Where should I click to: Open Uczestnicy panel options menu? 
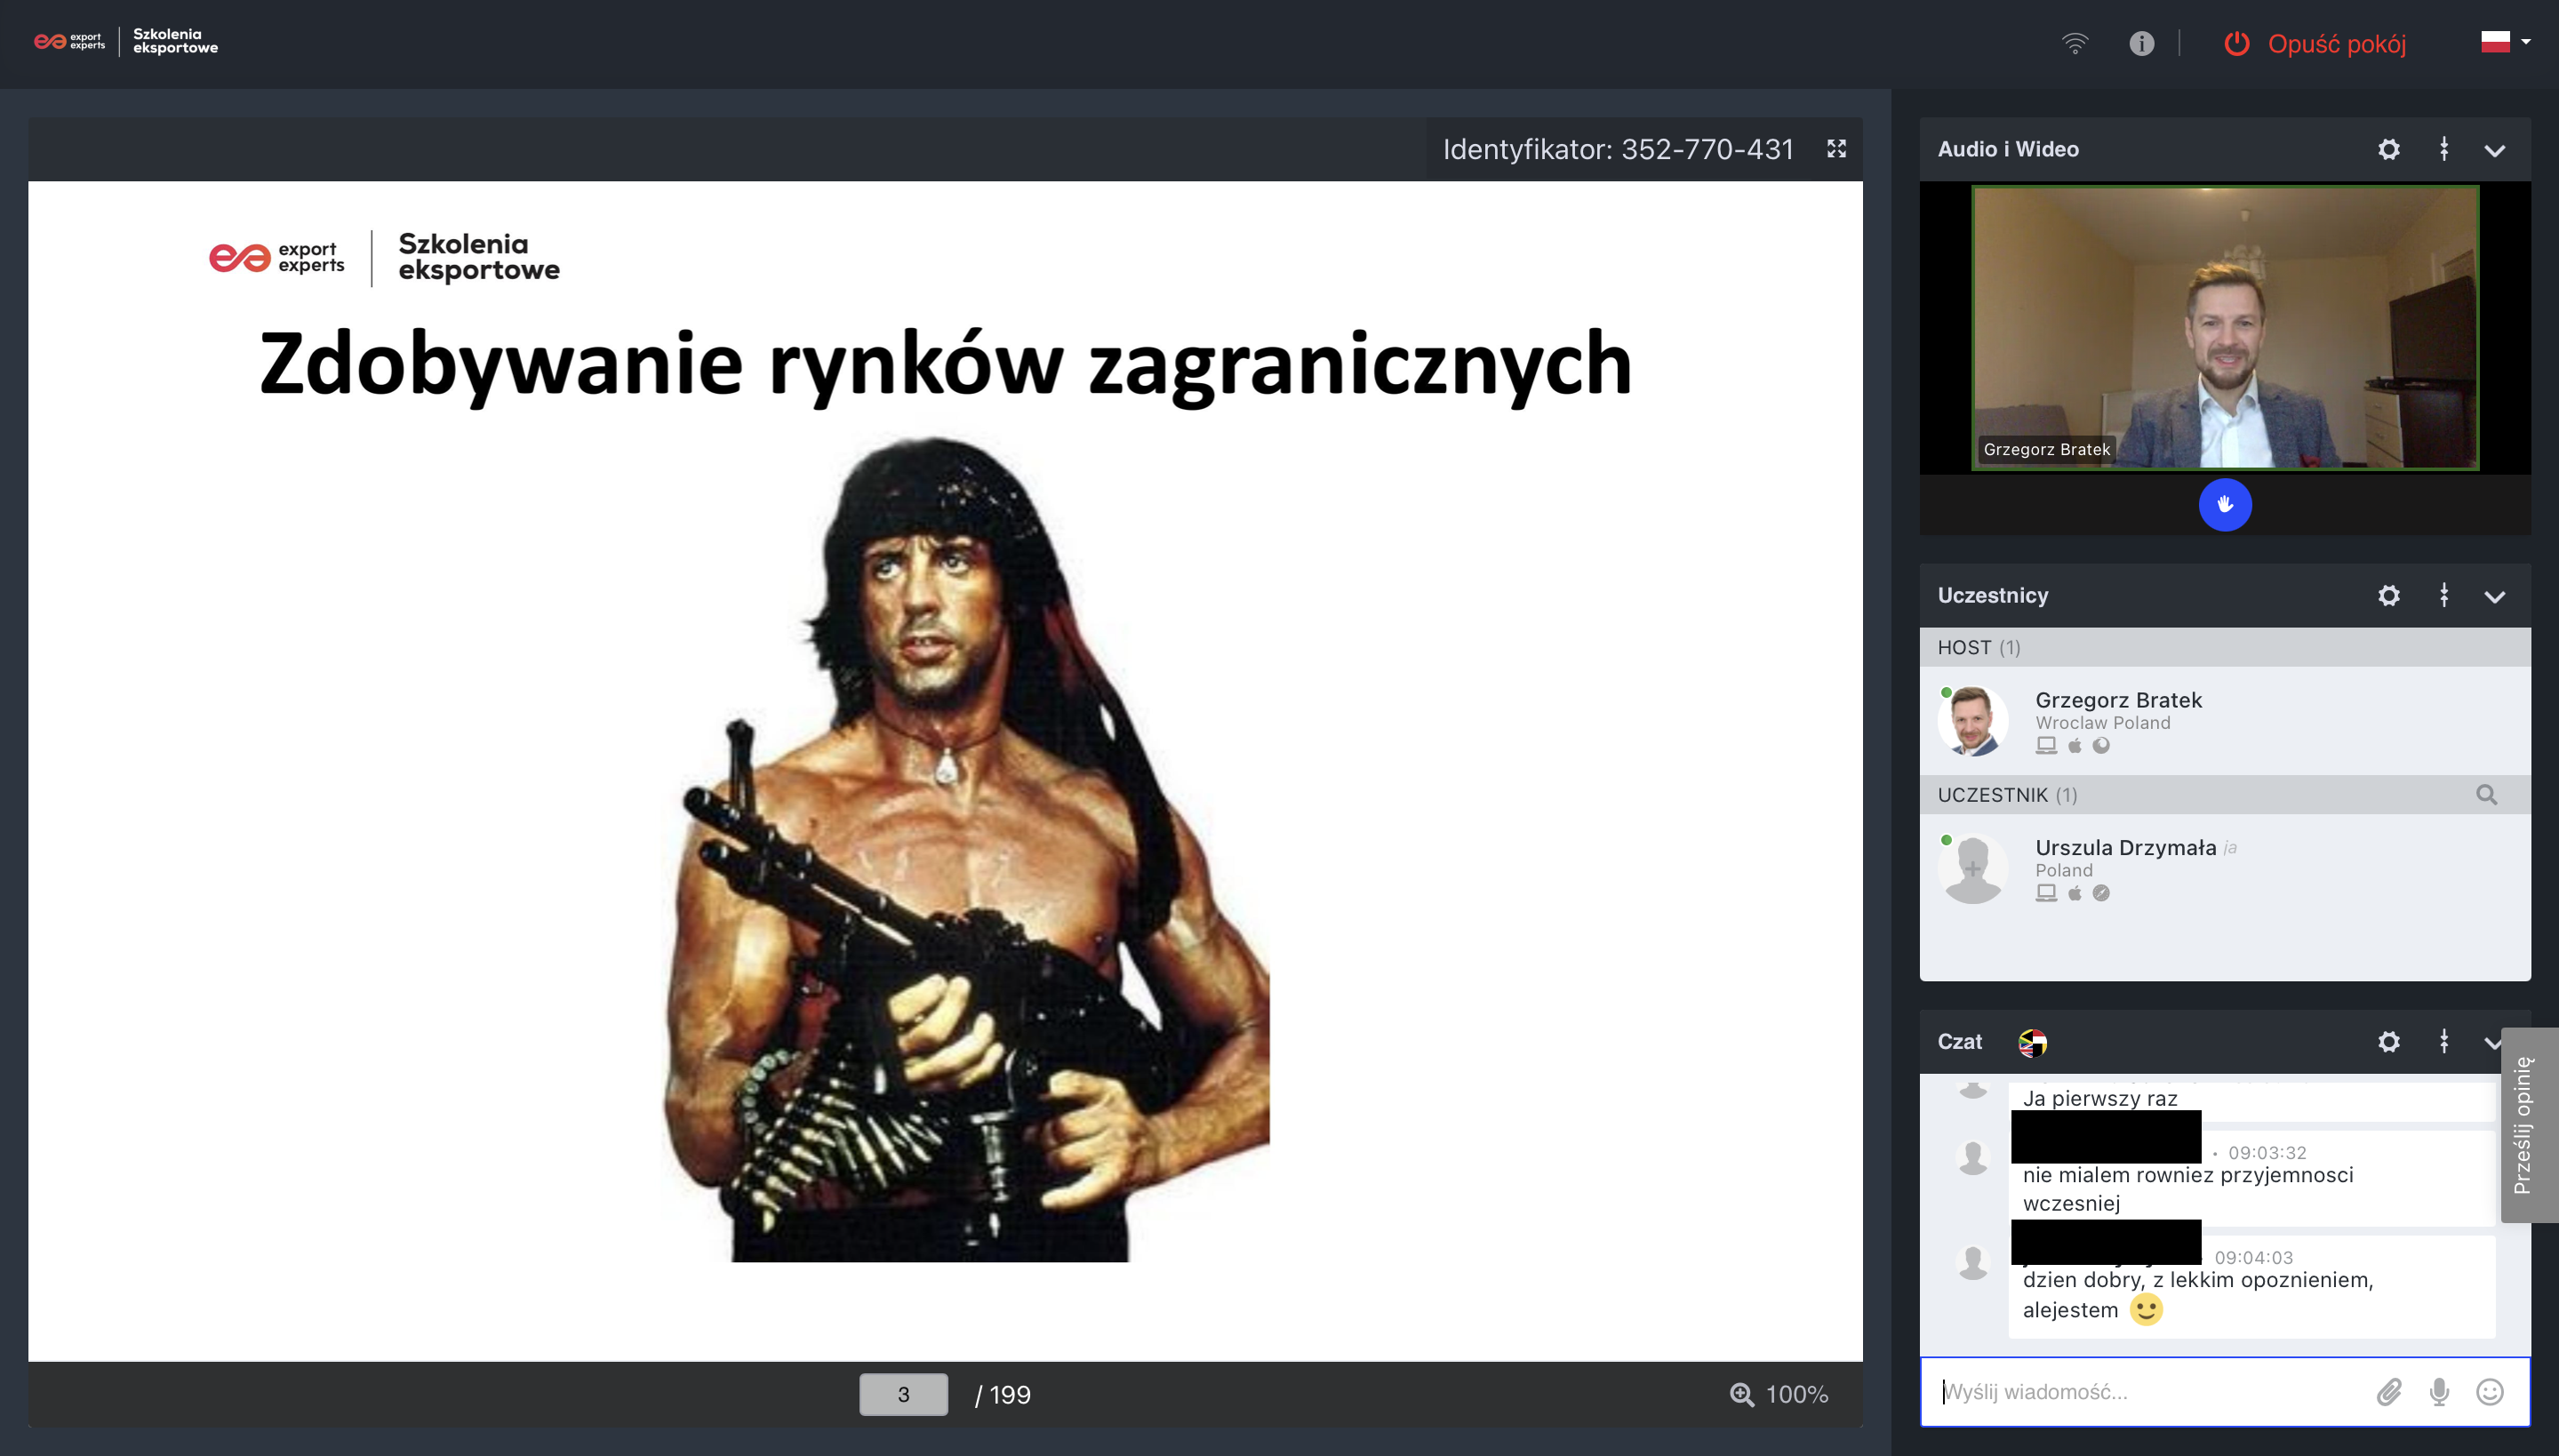pos(2443,595)
